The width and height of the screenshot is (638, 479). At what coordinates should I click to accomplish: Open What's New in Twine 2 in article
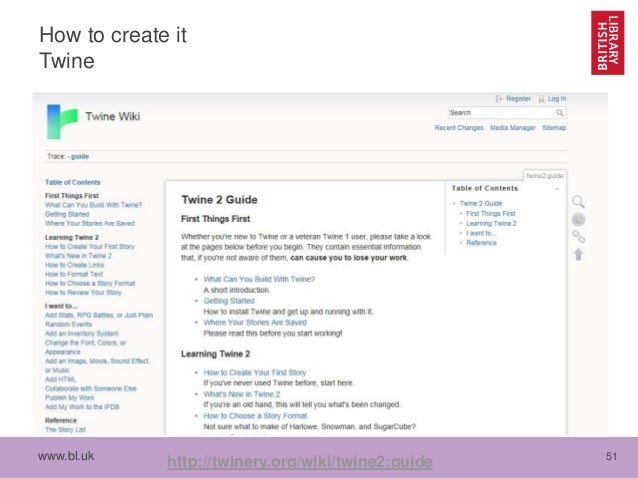pyautogui.click(x=242, y=394)
